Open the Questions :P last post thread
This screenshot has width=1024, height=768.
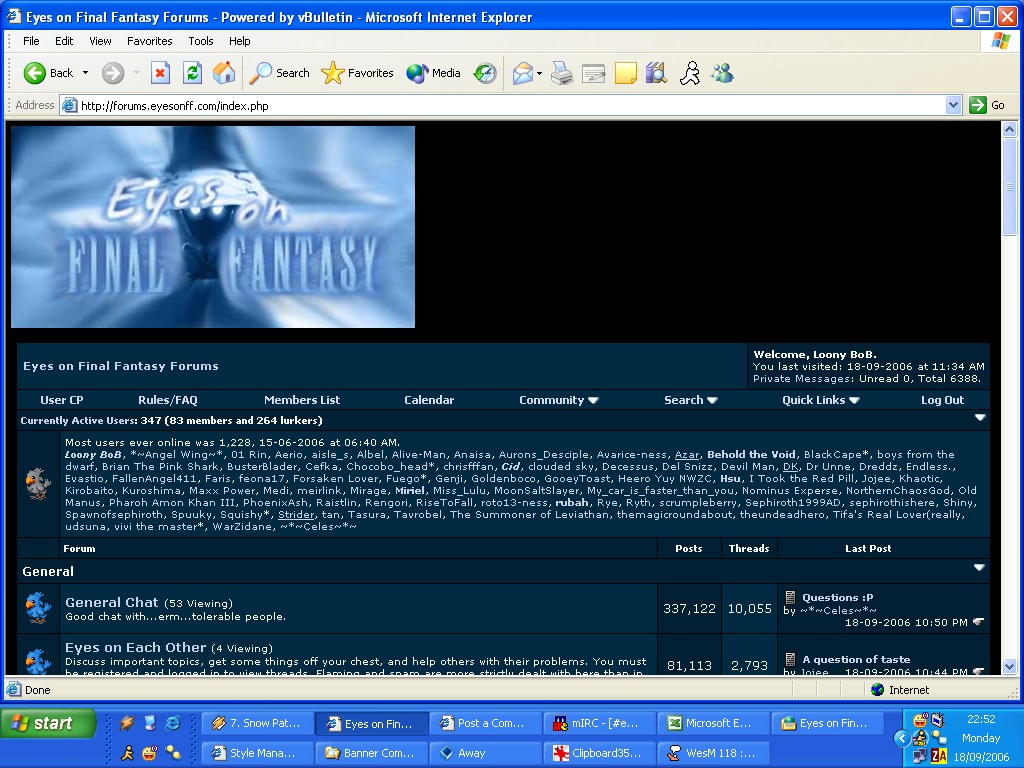tap(837, 598)
